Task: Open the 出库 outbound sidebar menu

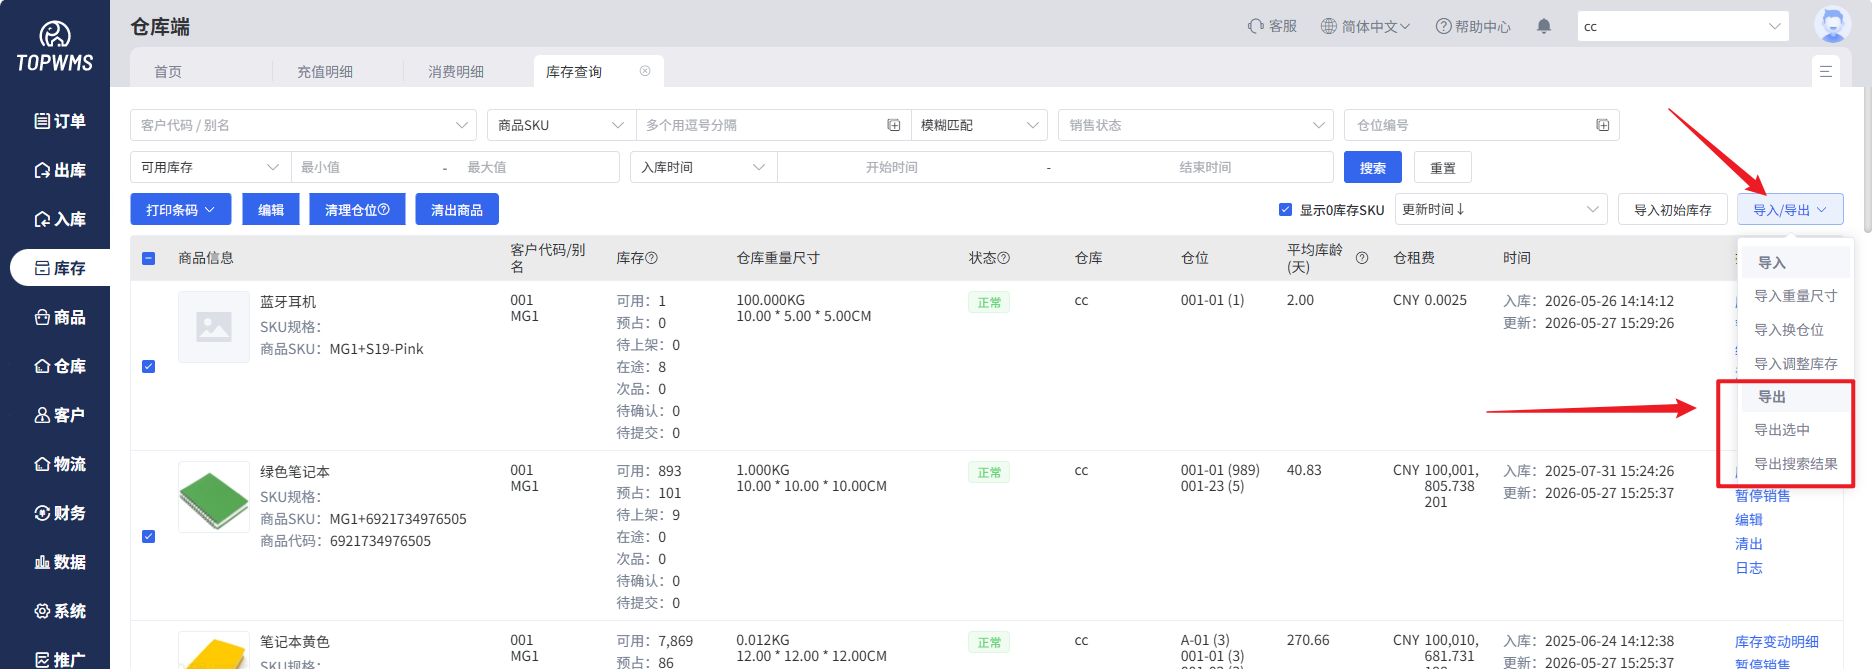Action: click(x=60, y=170)
